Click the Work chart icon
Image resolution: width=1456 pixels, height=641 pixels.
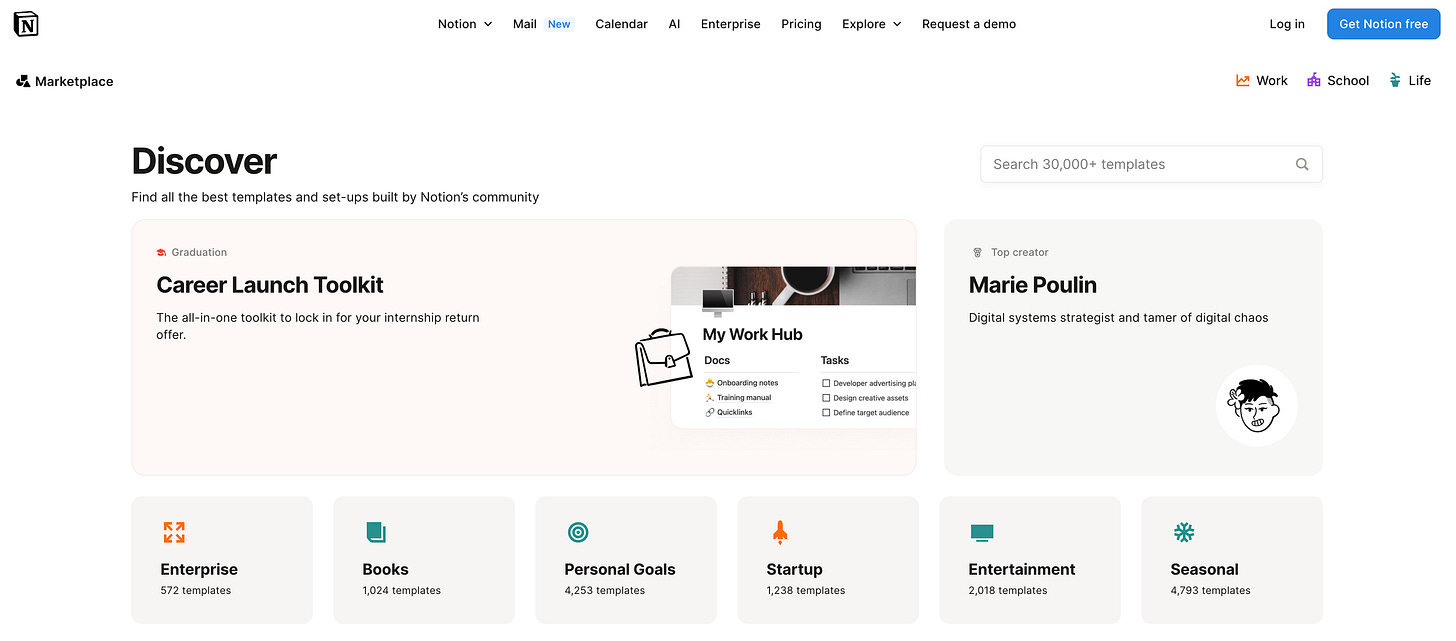(x=1243, y=80)
